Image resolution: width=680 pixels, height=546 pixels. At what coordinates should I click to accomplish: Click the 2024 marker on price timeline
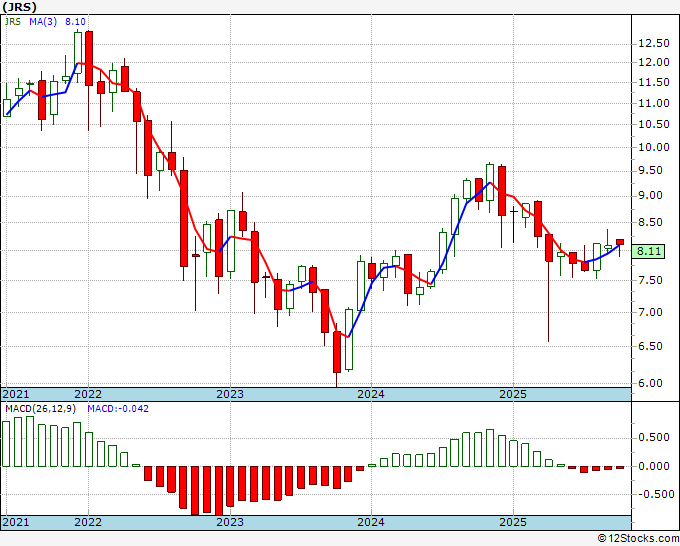click(x=371, y=394)
